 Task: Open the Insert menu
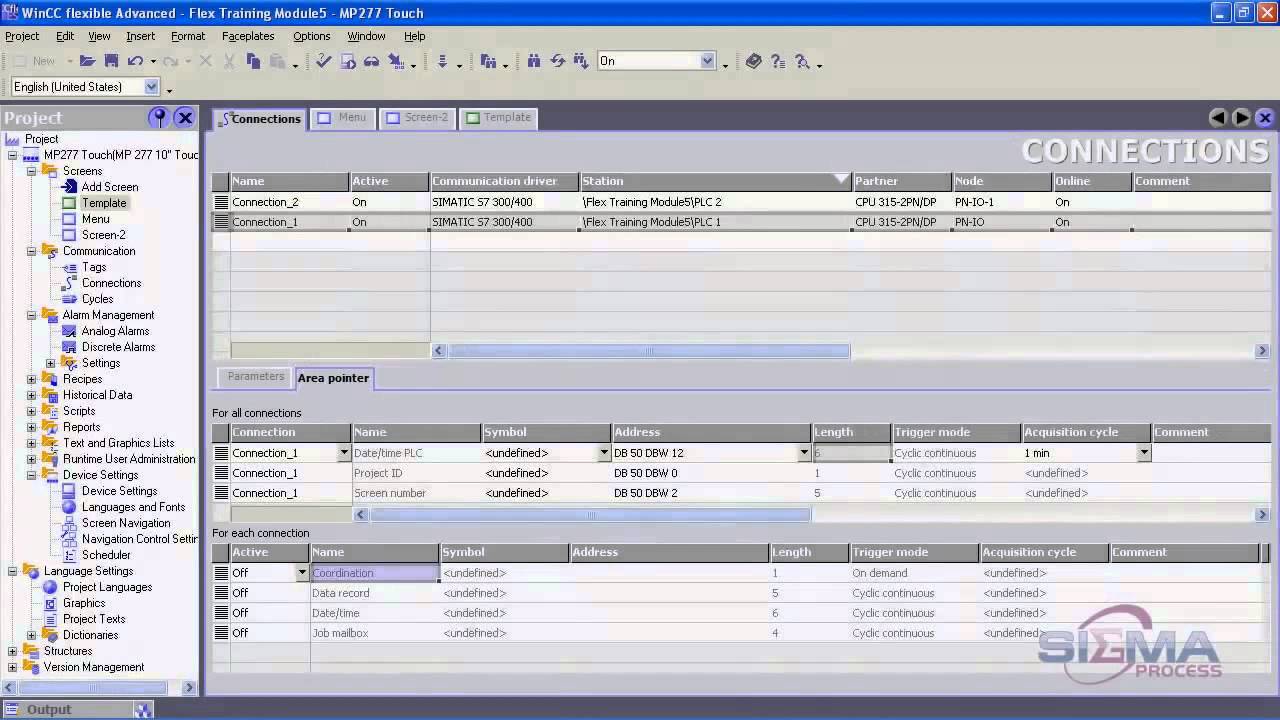(x=140, y=36)
